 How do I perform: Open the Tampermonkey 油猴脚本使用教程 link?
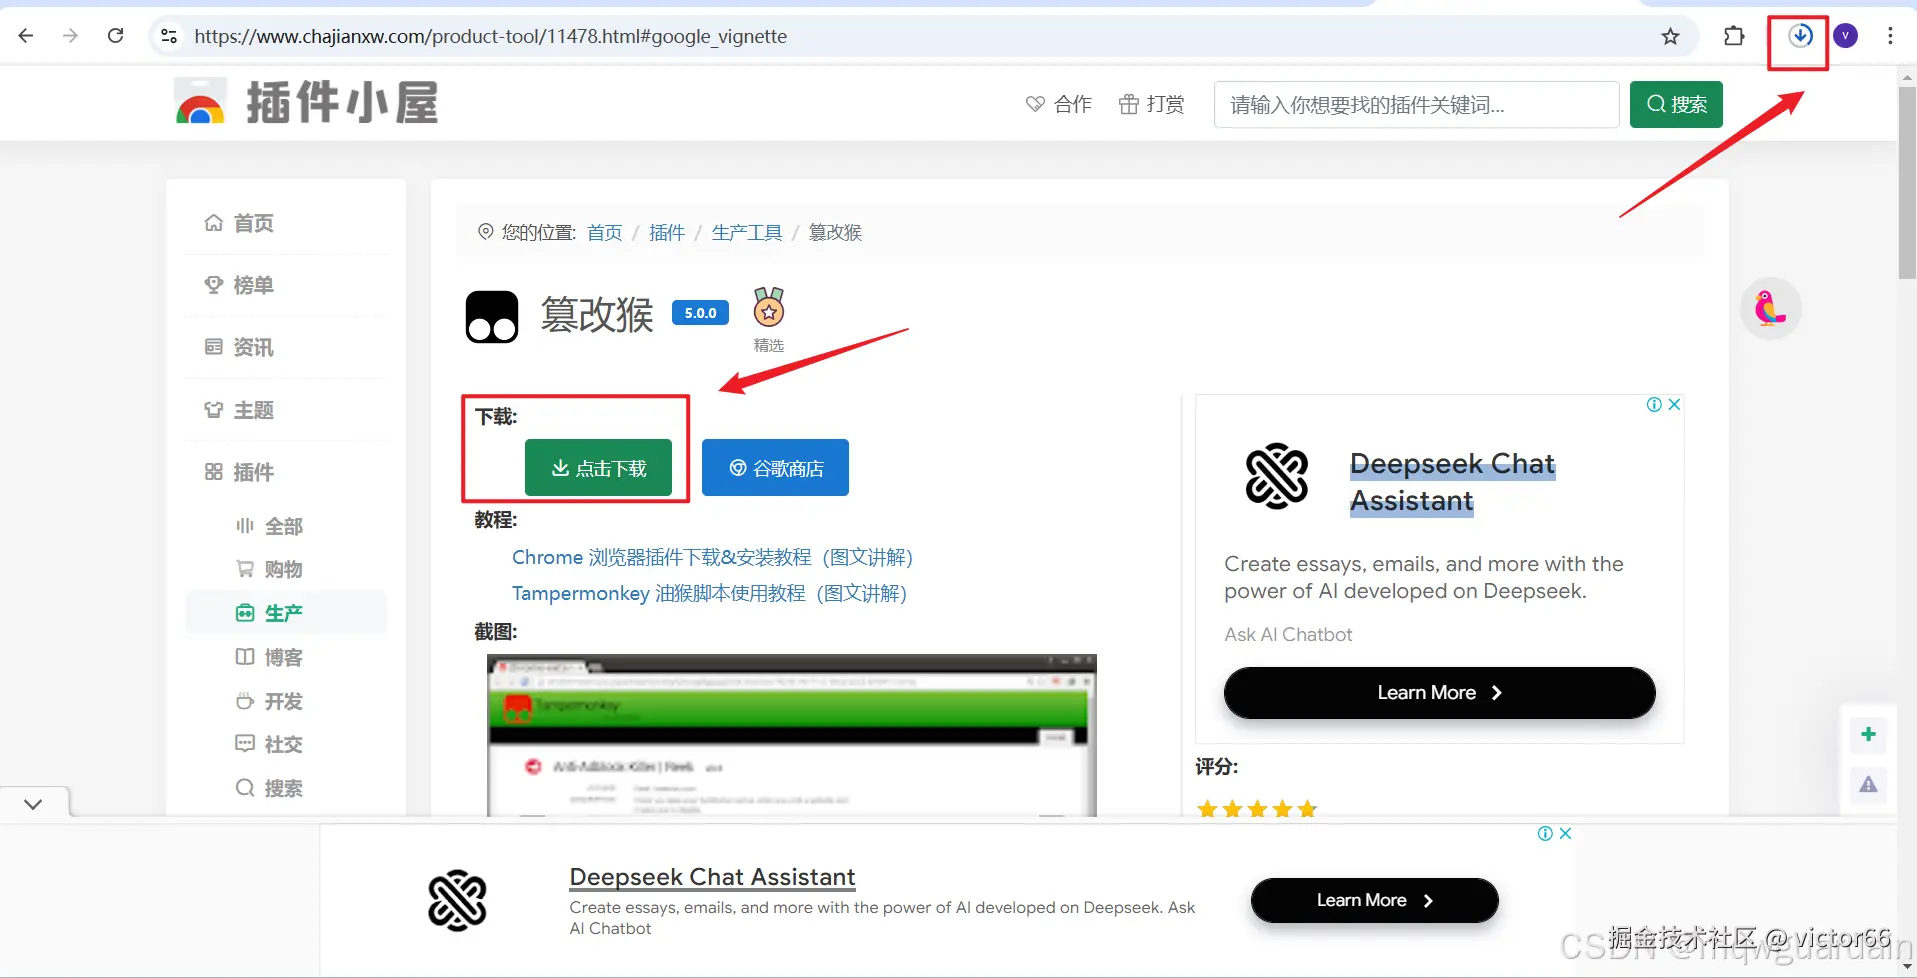click(x=710, y=593)
